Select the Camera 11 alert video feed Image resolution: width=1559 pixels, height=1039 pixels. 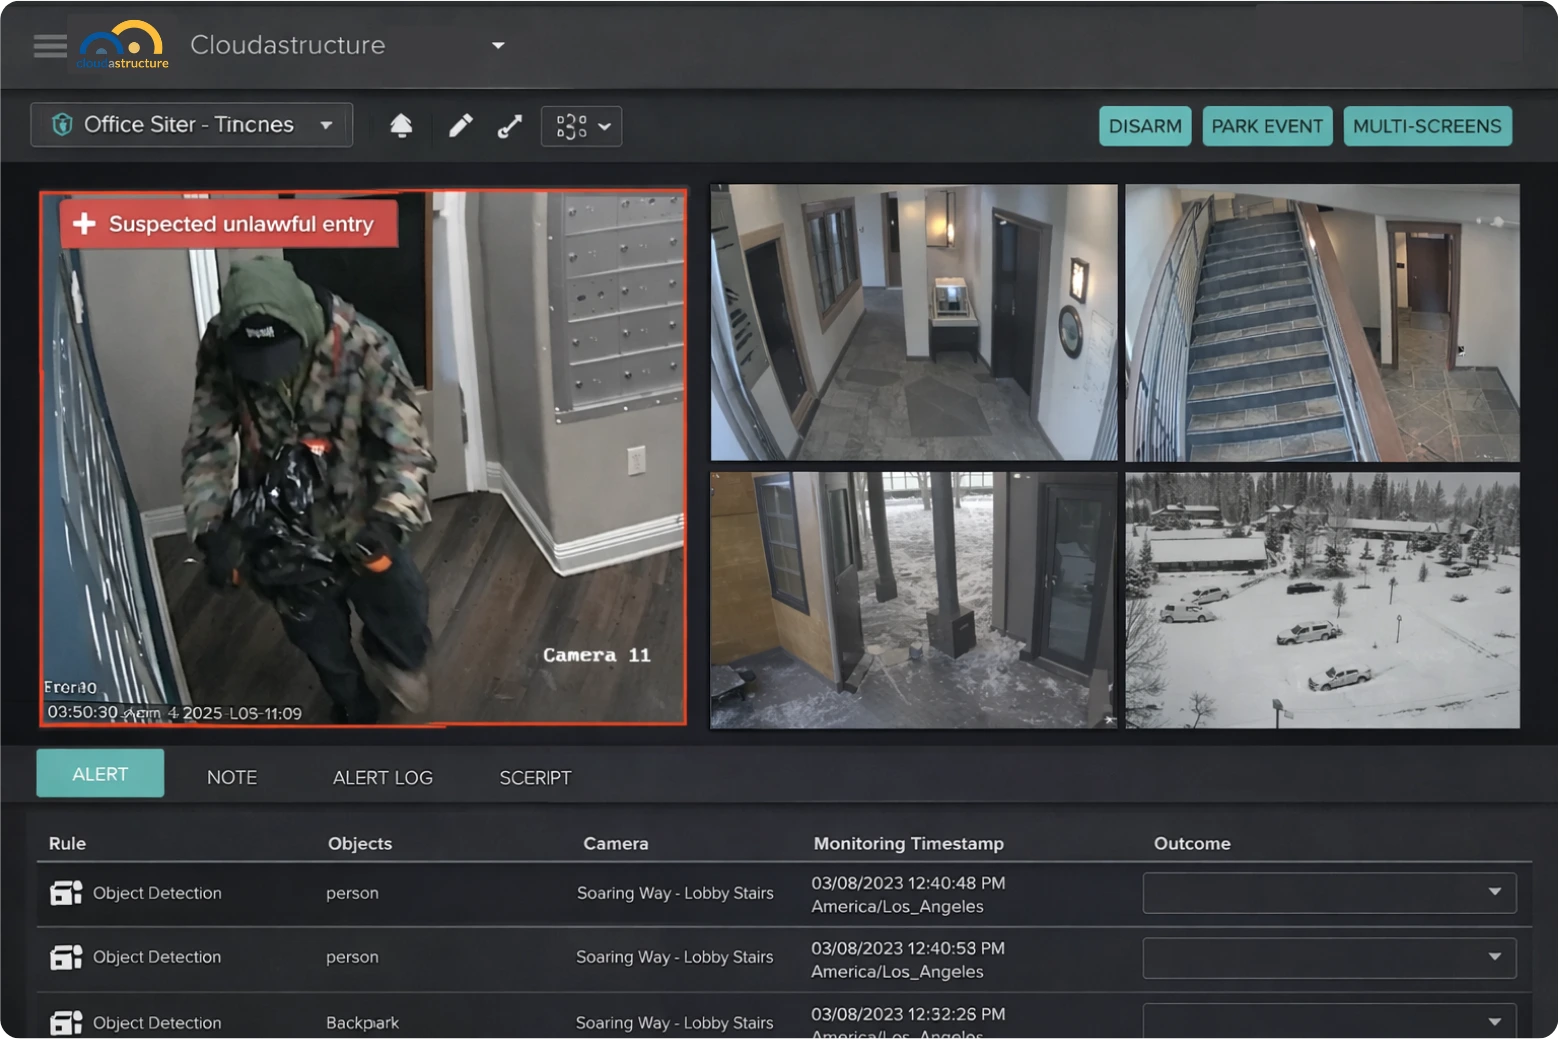[x=363, y=457]
